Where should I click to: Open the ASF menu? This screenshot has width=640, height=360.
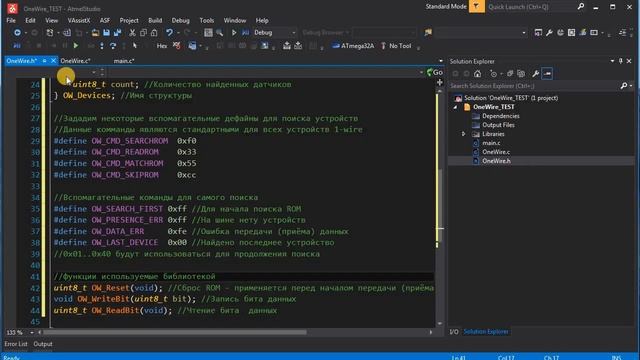click(104, 20)
